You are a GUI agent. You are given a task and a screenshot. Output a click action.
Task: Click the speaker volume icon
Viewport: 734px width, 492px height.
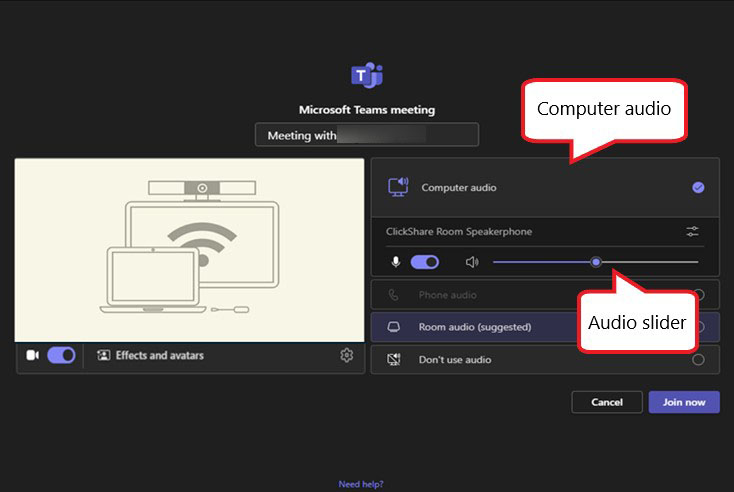click(x=472, y=262)
